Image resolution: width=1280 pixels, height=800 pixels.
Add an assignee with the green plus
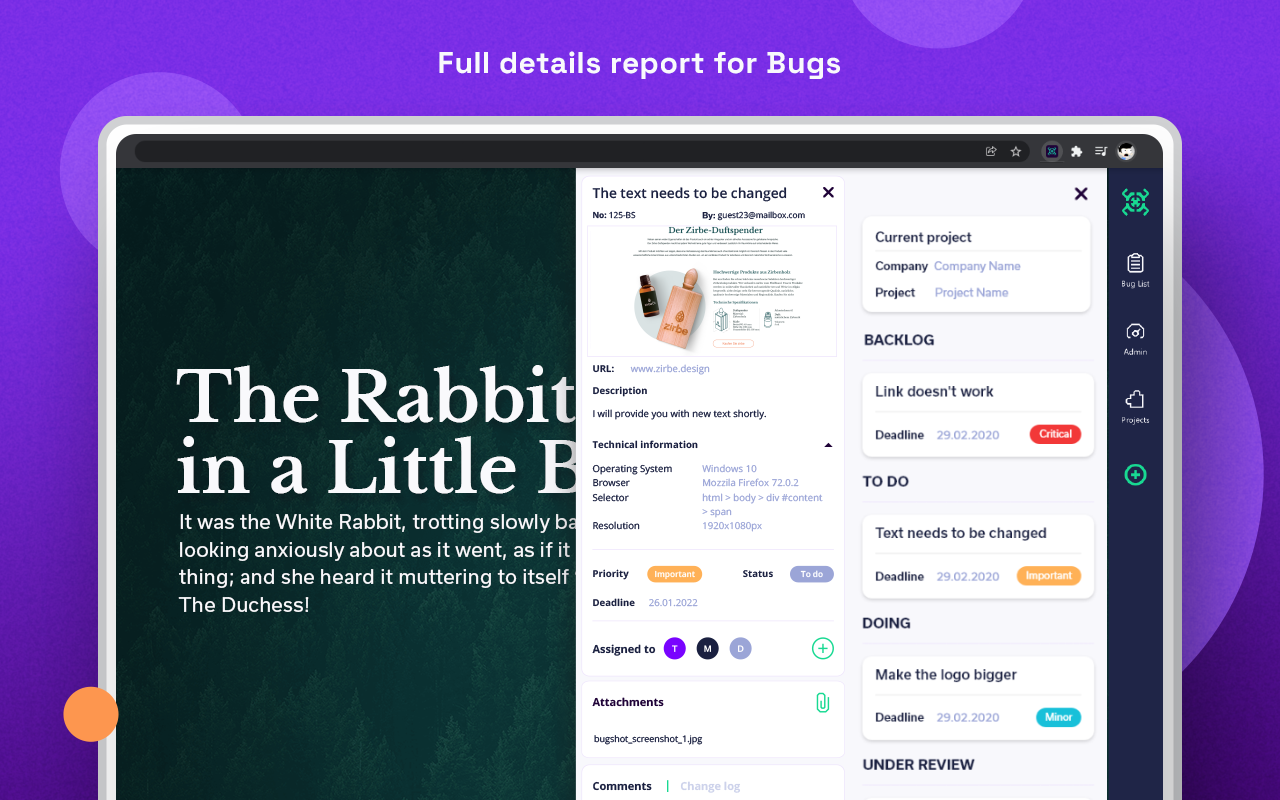(x=822, y=649)
